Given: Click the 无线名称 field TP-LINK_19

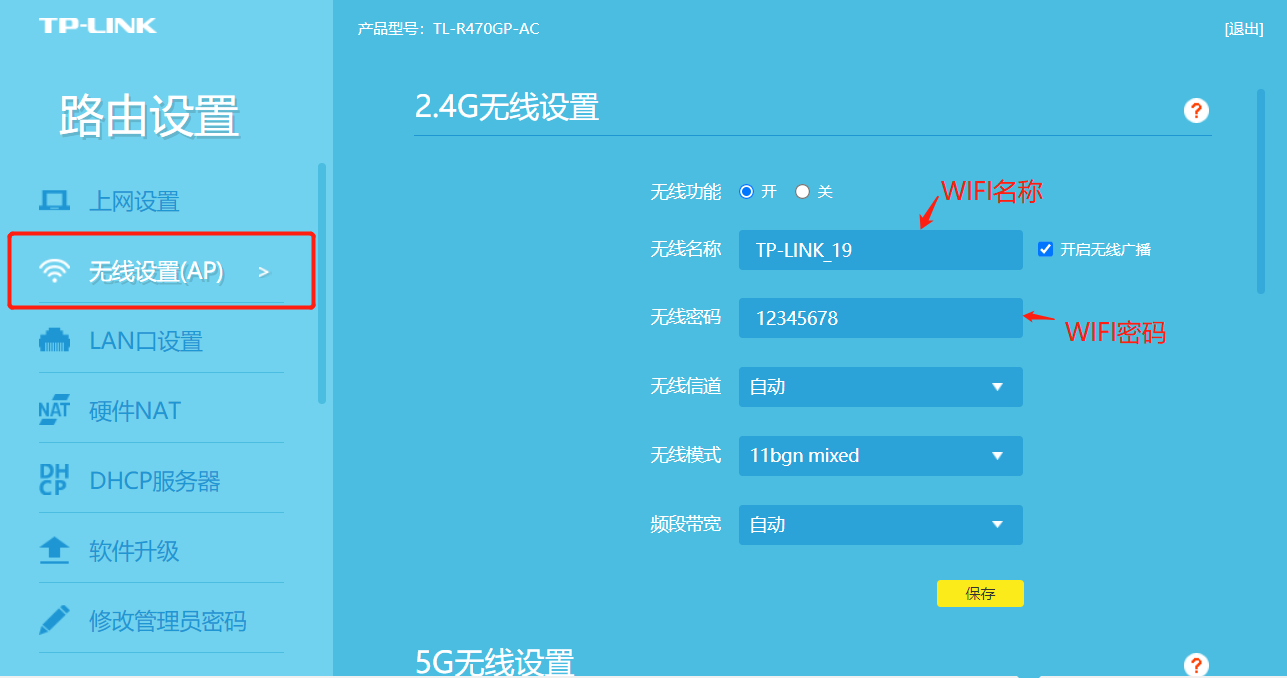Looking at the screenshot, I should [881, 250].
